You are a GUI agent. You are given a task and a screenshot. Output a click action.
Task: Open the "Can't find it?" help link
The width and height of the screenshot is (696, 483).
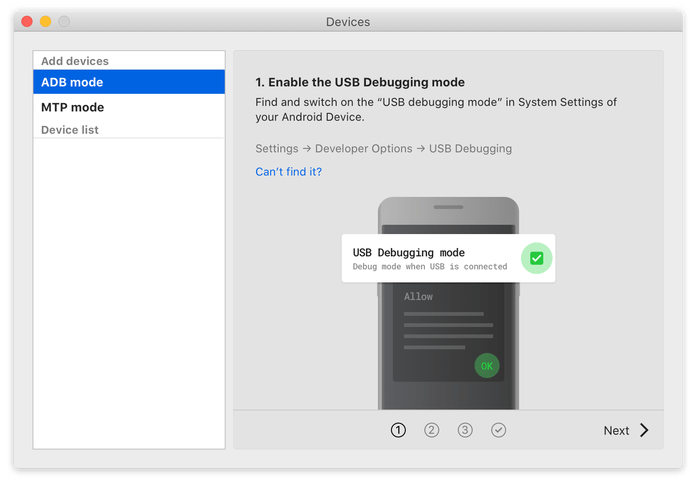[288, 172]
